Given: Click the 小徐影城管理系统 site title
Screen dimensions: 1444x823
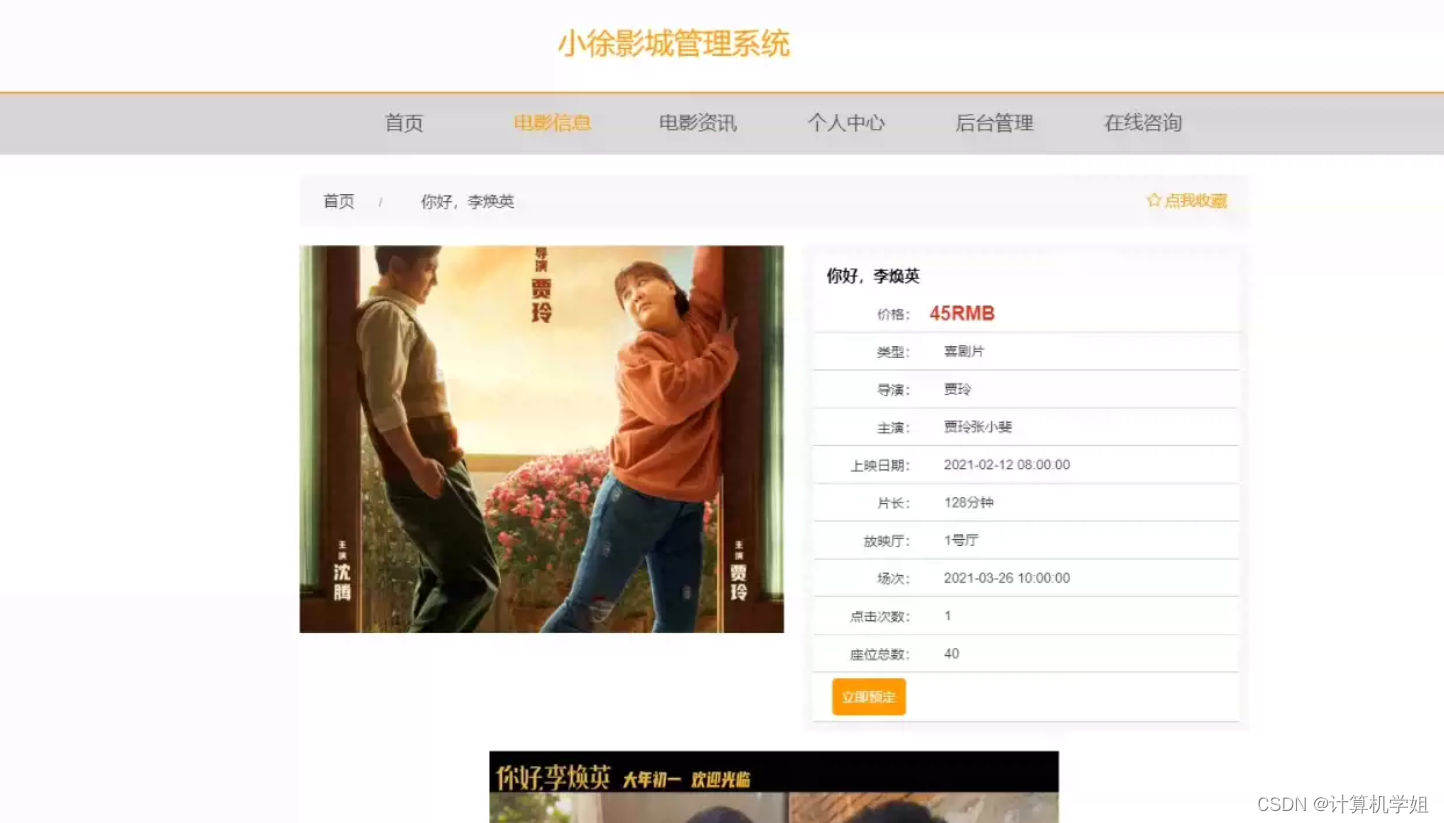Looking at the screenshot, I should pos(674,43).
